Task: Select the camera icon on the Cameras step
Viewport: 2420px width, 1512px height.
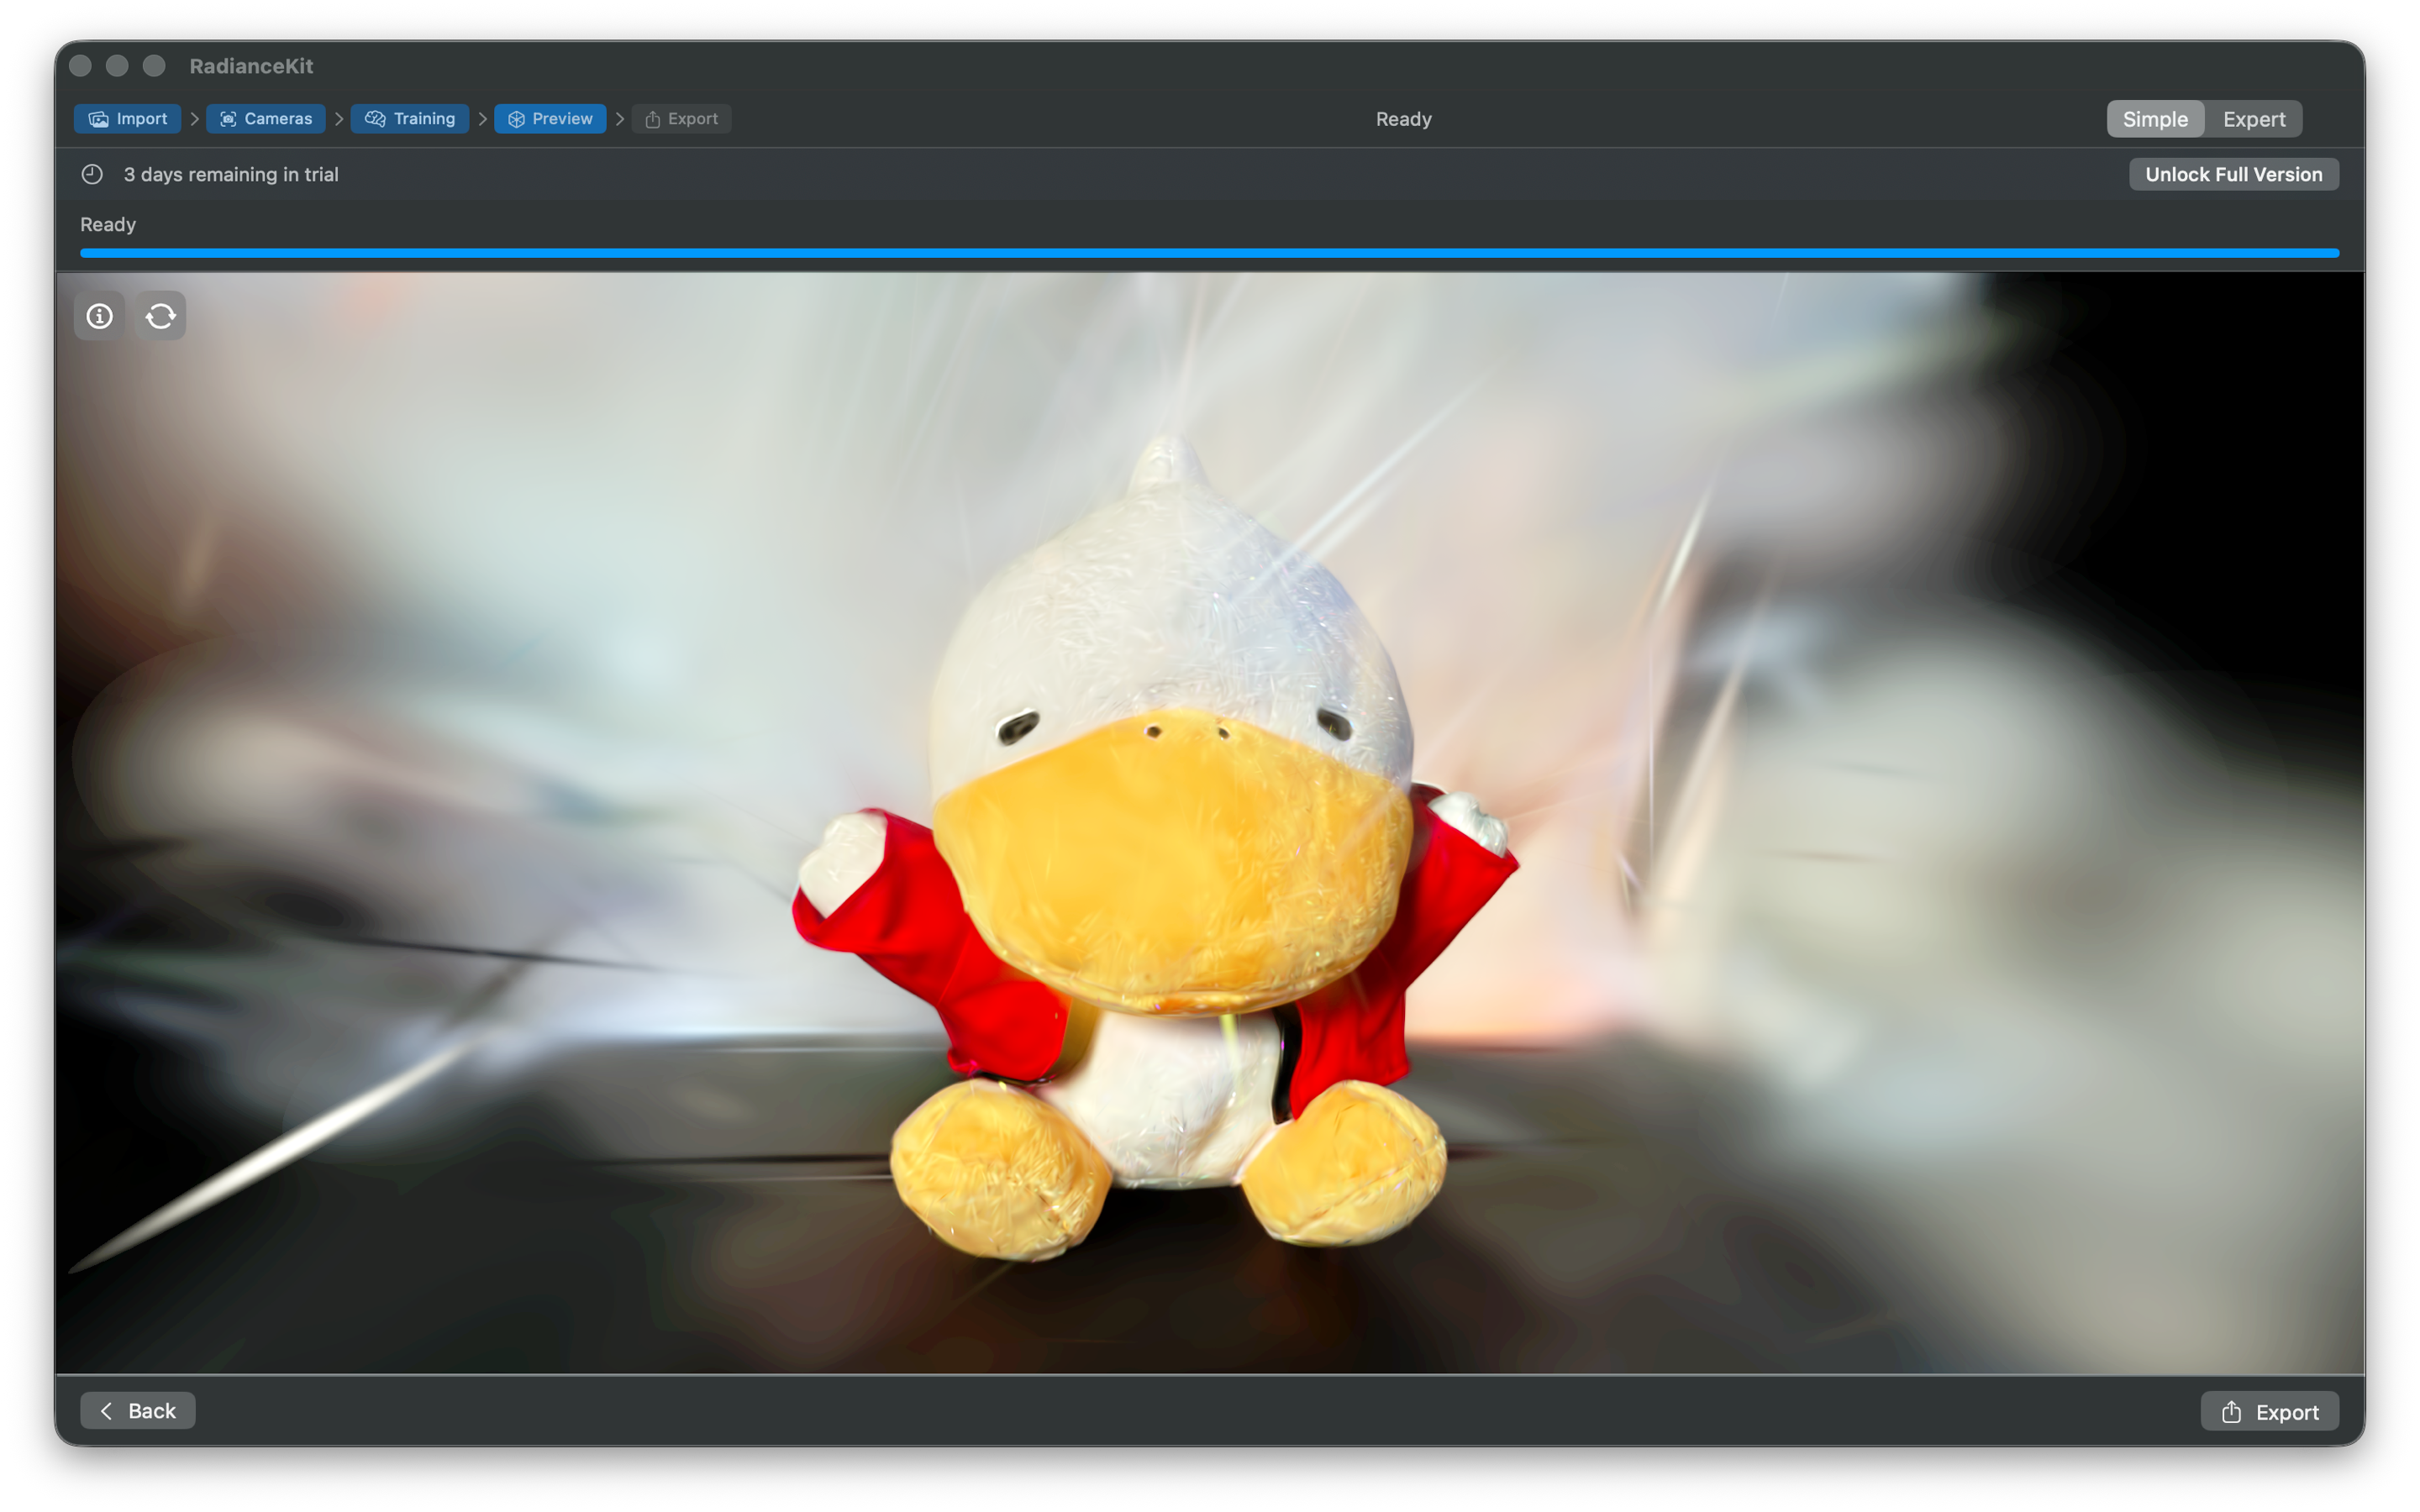Action: pos(228,118)
